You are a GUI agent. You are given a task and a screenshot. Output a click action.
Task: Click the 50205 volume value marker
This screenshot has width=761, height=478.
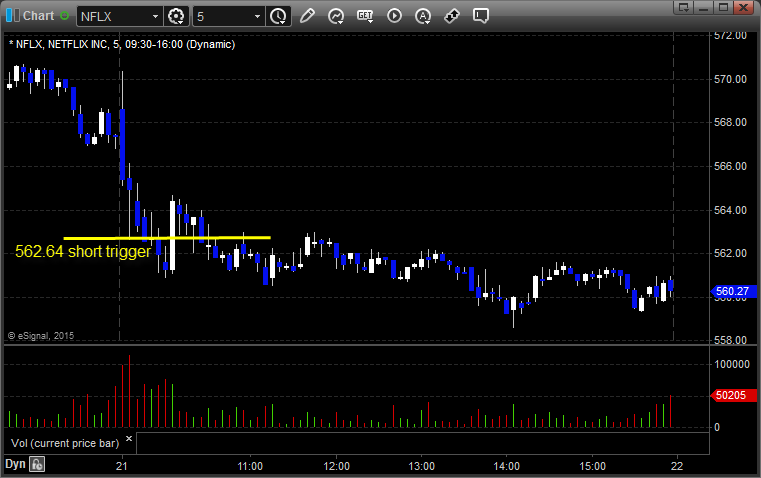733,395
